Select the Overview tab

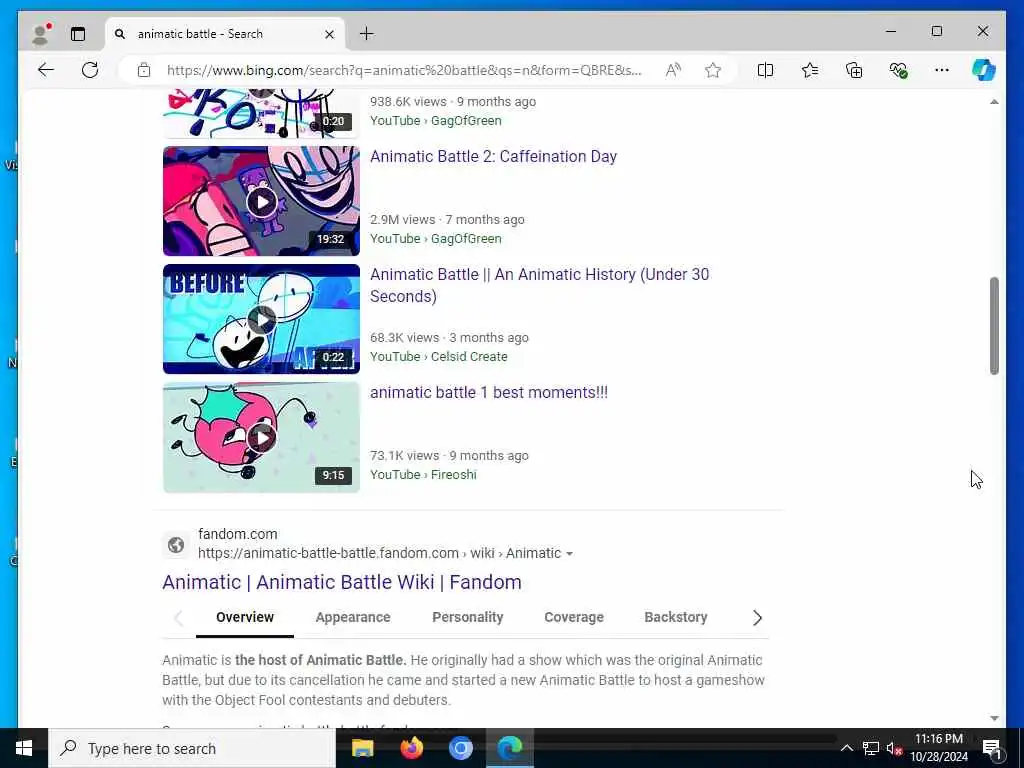tap(245, 617)
